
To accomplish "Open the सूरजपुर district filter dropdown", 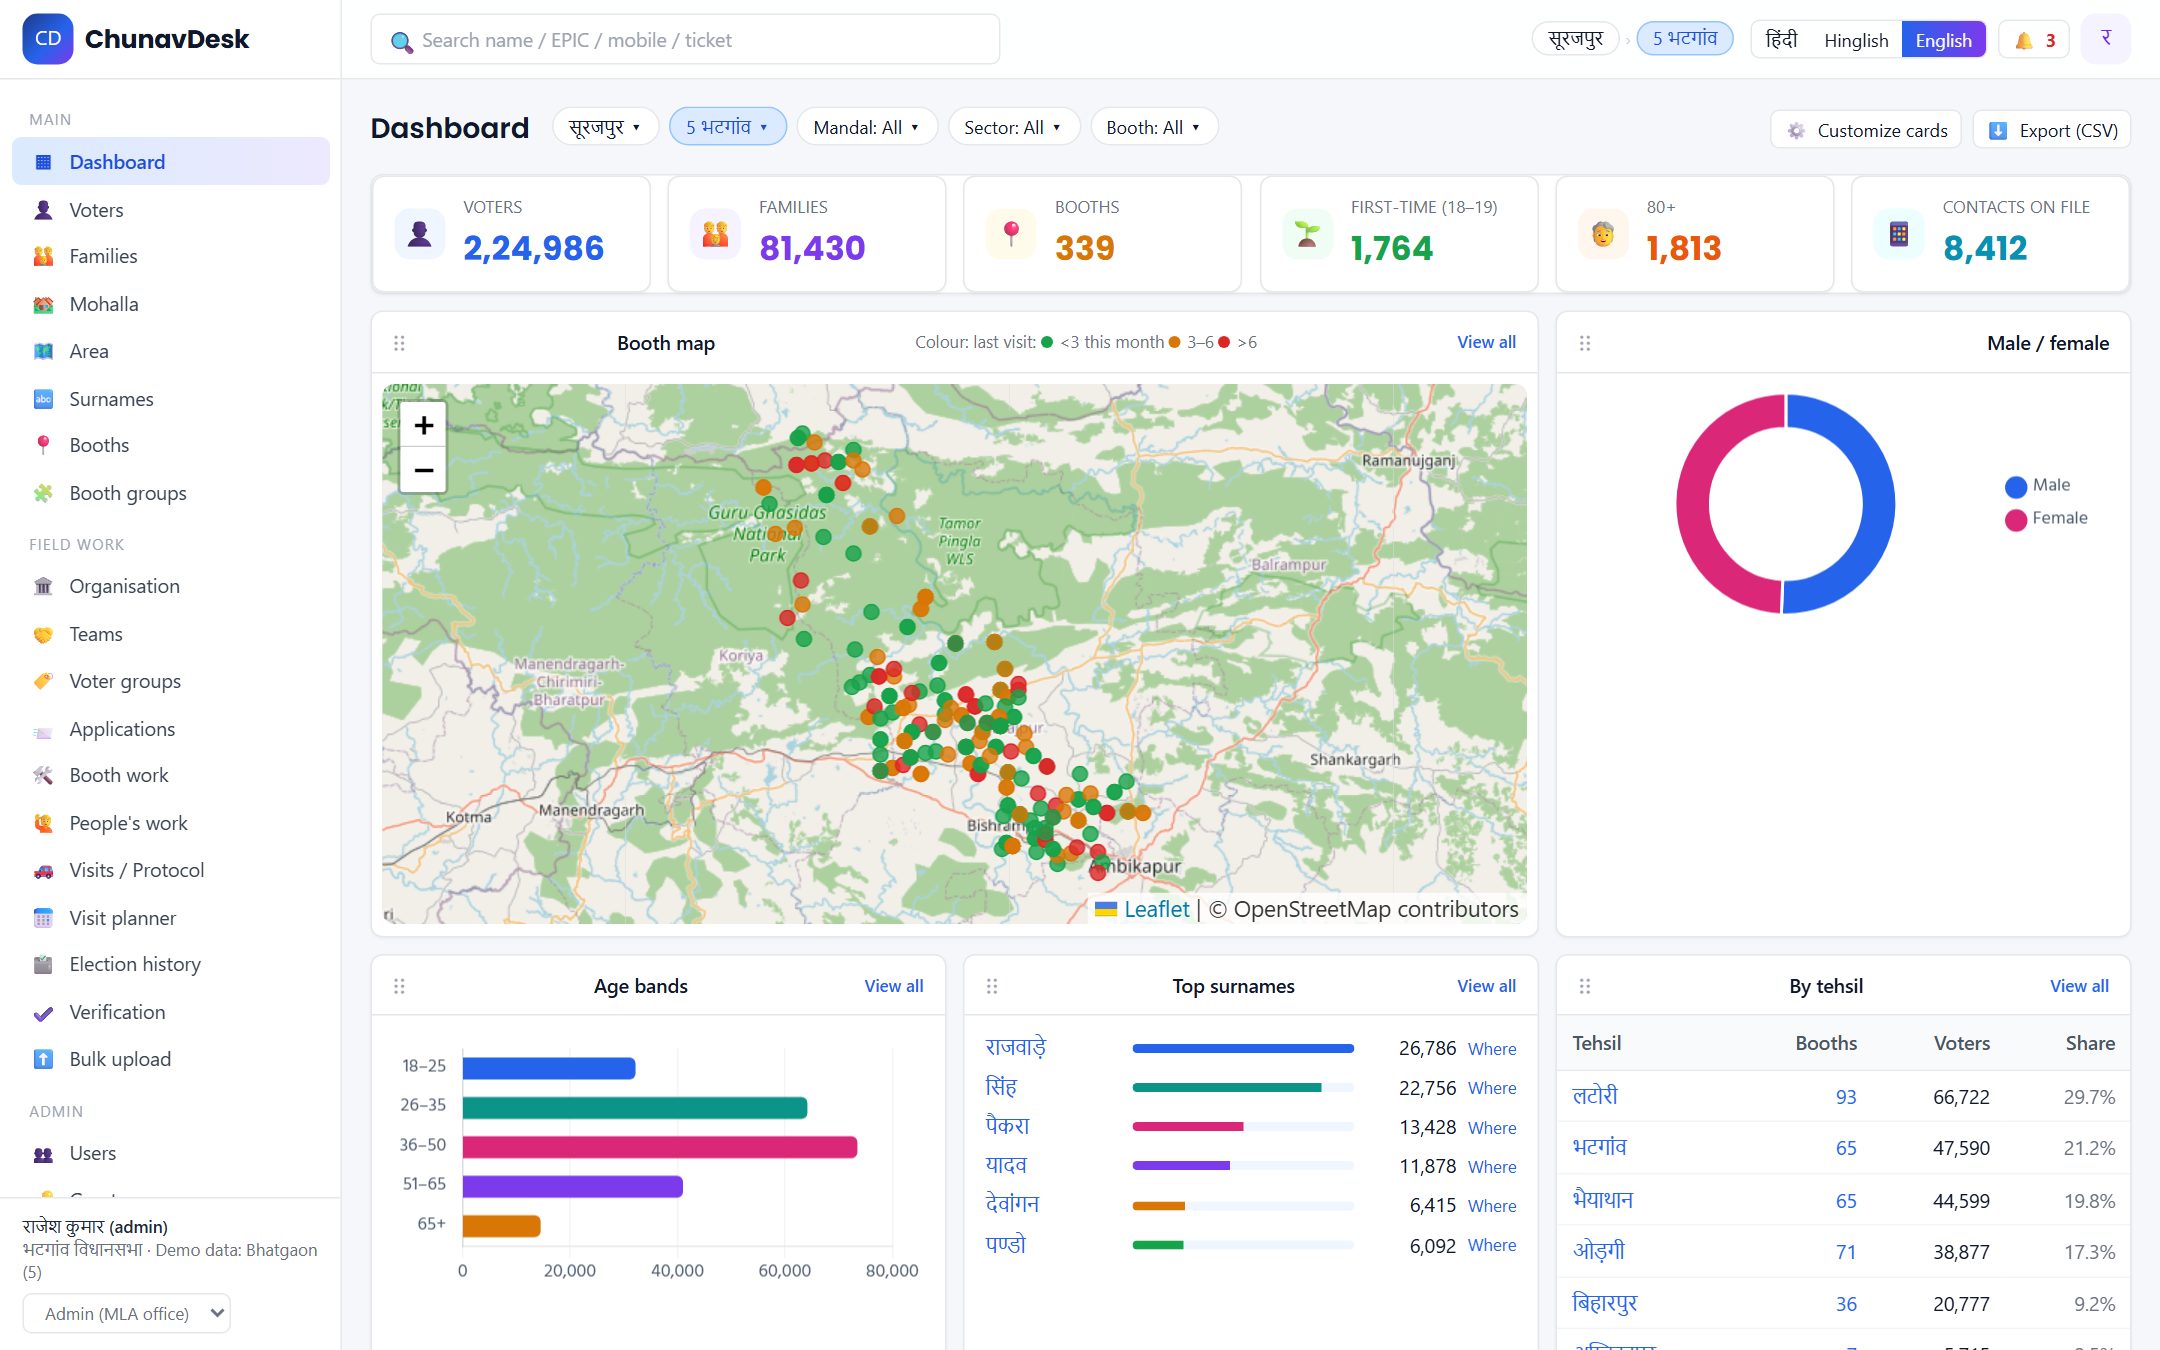I will (x=605, y=127).
